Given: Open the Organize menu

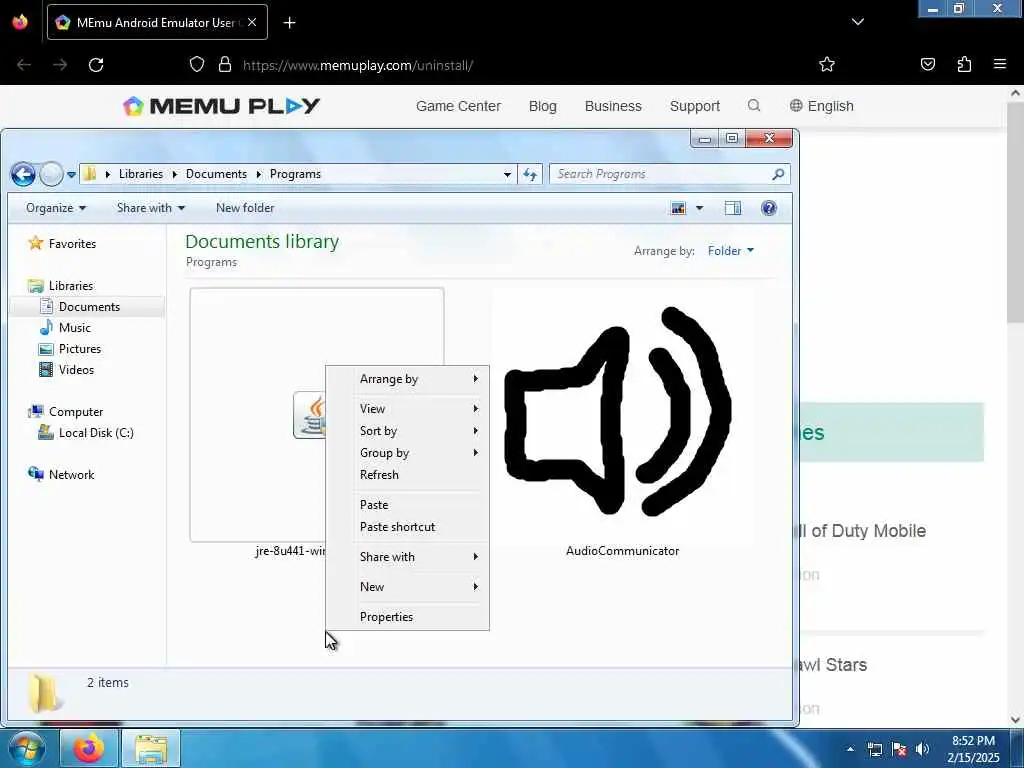Looking at the screenshot, I should click(x=56, y=208).
